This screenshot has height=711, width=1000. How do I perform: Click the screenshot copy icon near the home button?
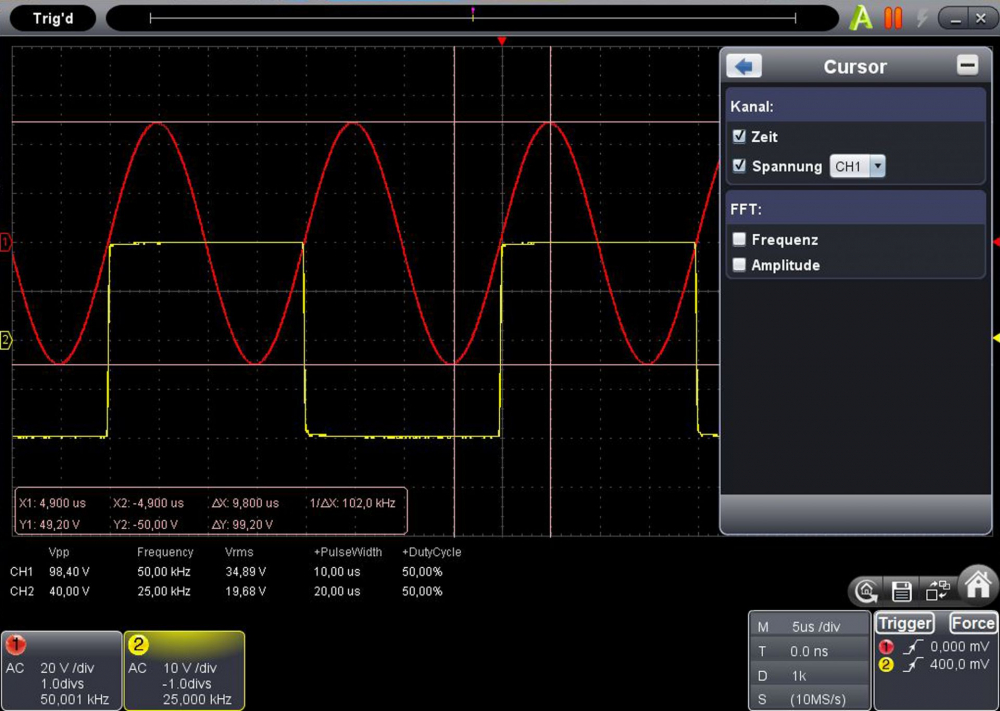(x=933, y=591)
